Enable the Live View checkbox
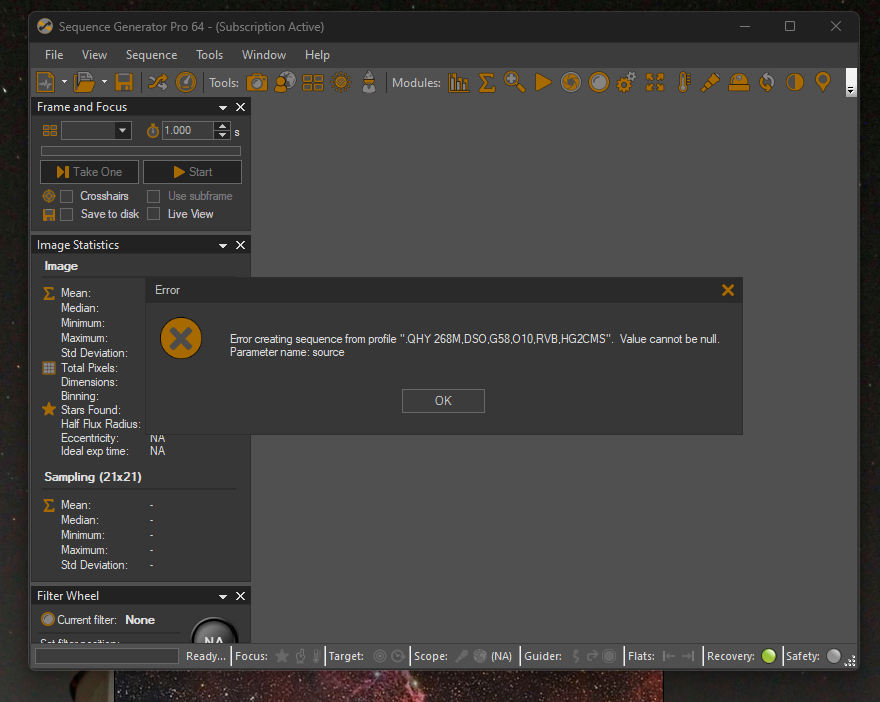The width and height of the screenshot is (880, 702). pyautogui.click(x=153, y=214)
